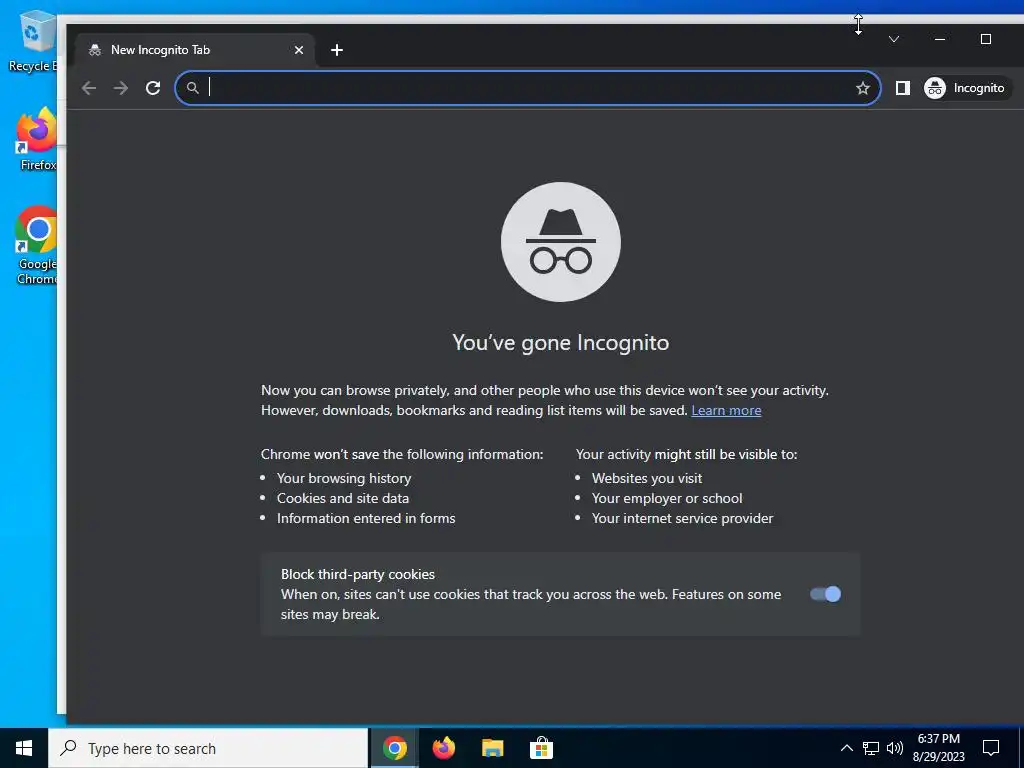The image size is (1024, 768).
Task: Click the magnifier icon in the address bar
Action: point(193,88)
